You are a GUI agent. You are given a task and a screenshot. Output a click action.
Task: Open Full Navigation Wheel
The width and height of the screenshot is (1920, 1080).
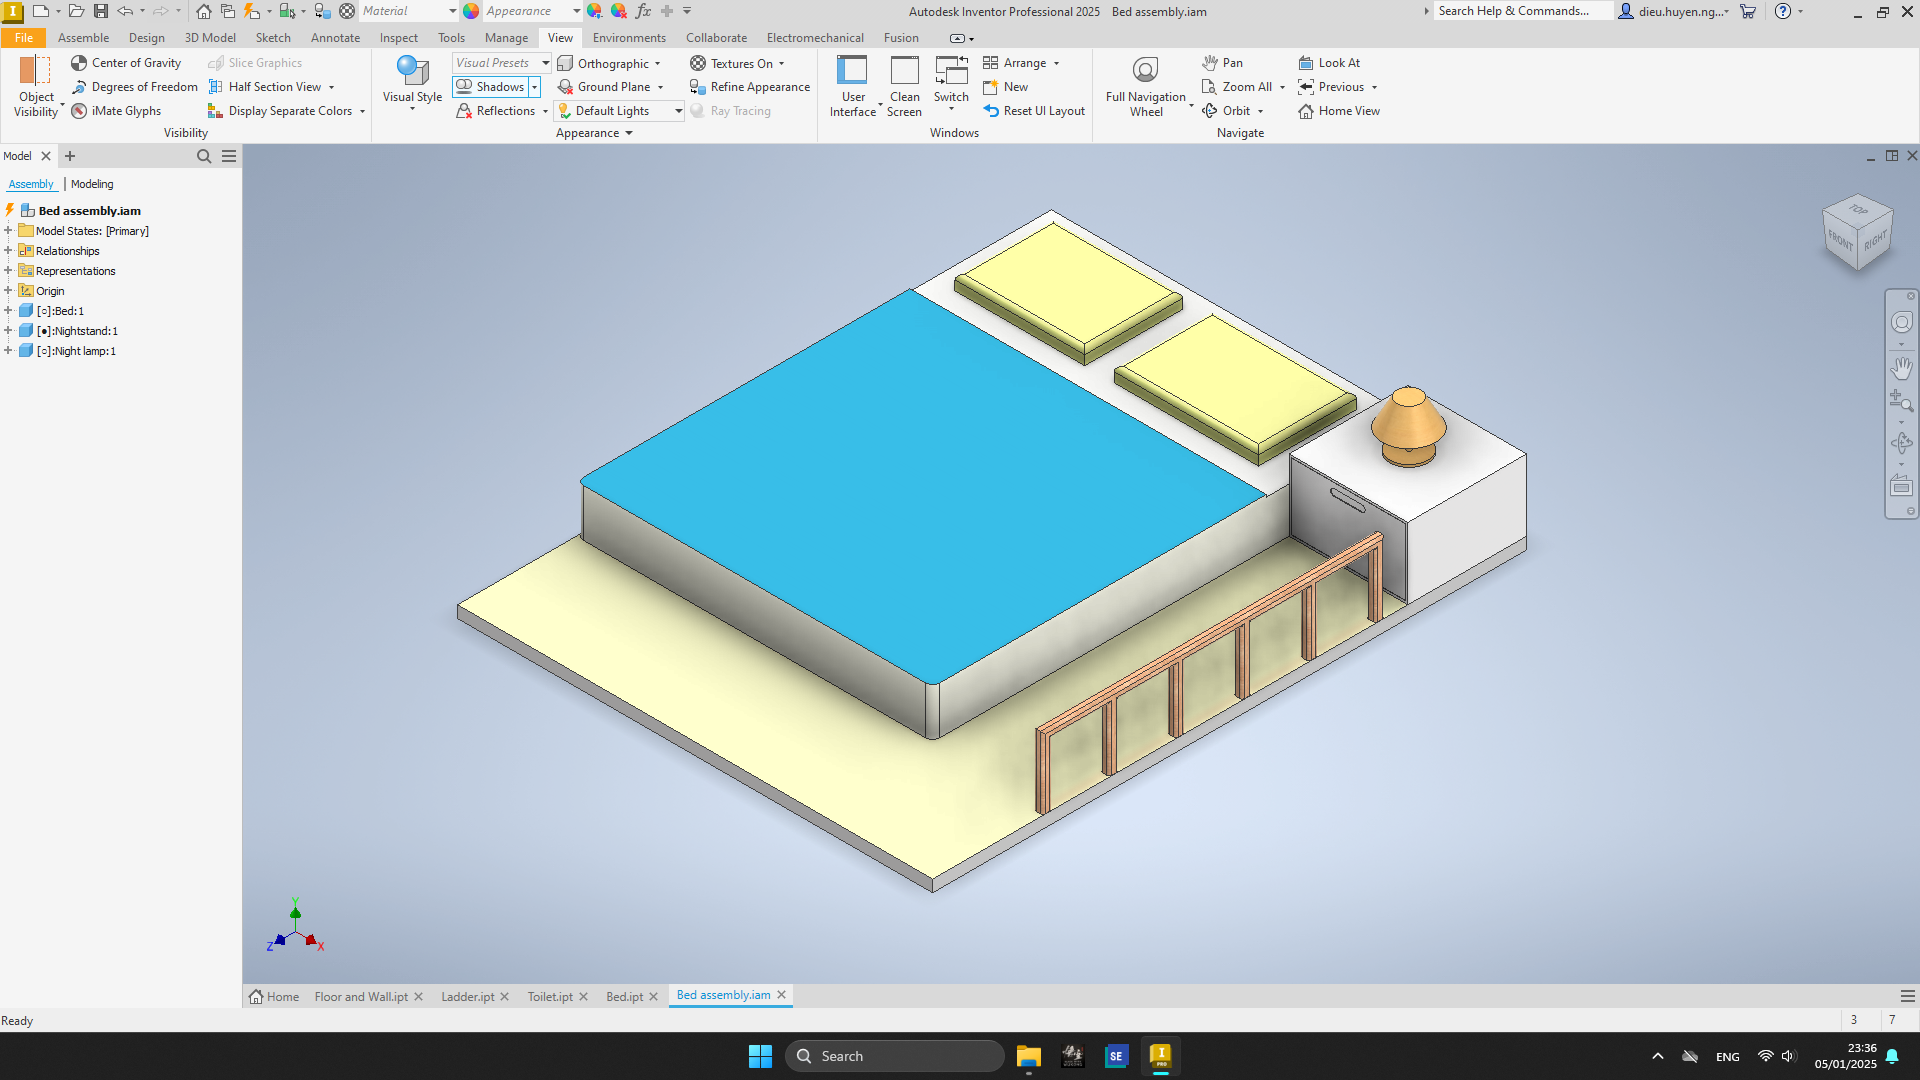click(x=1146, y=87)
